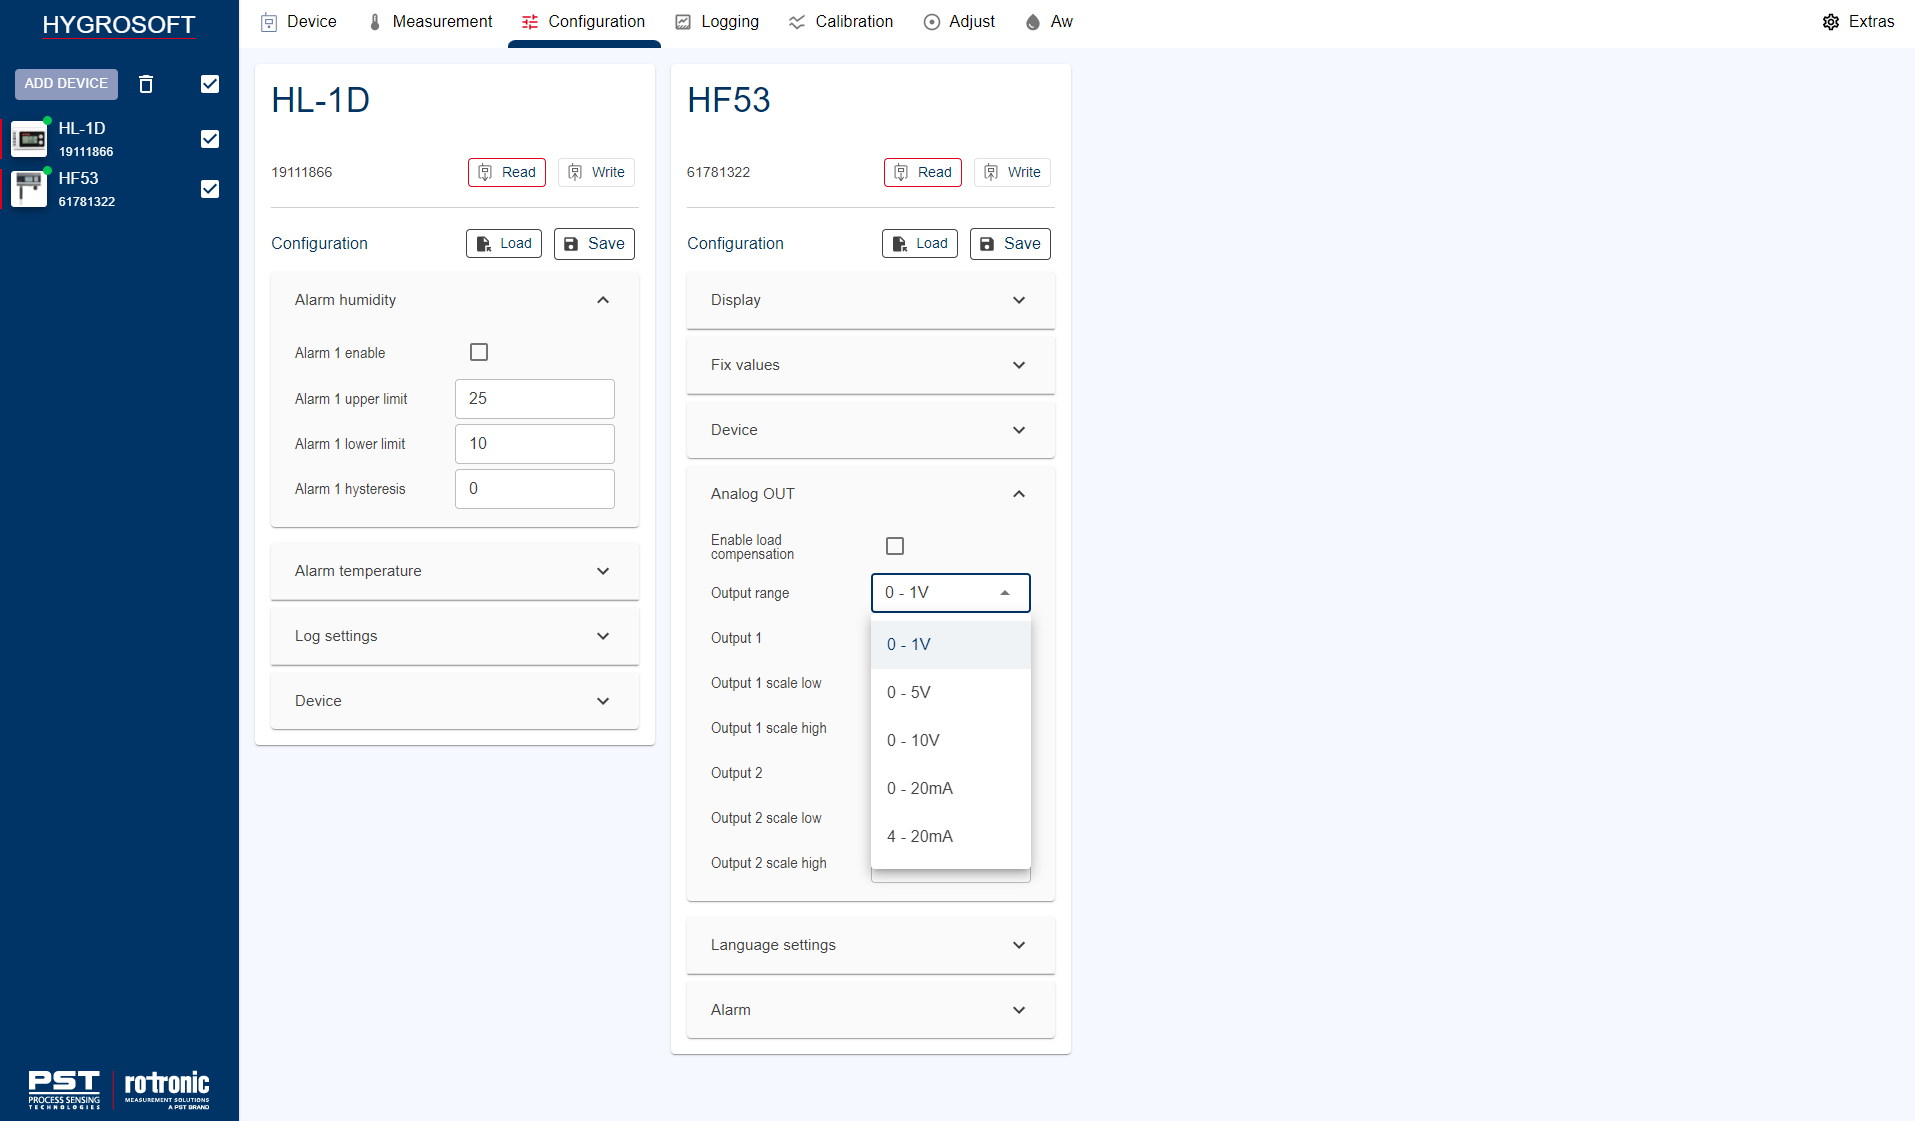Click the Alarm 1 lower limit field
This screenshot has height=1121, width=1915.
point(535,444)
